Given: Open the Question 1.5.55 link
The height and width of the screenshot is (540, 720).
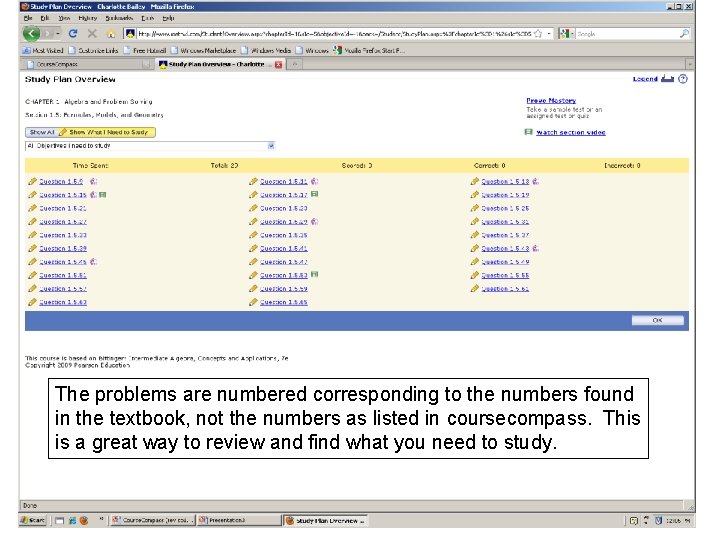Looking at the screenshot, I should pos(505,275).
